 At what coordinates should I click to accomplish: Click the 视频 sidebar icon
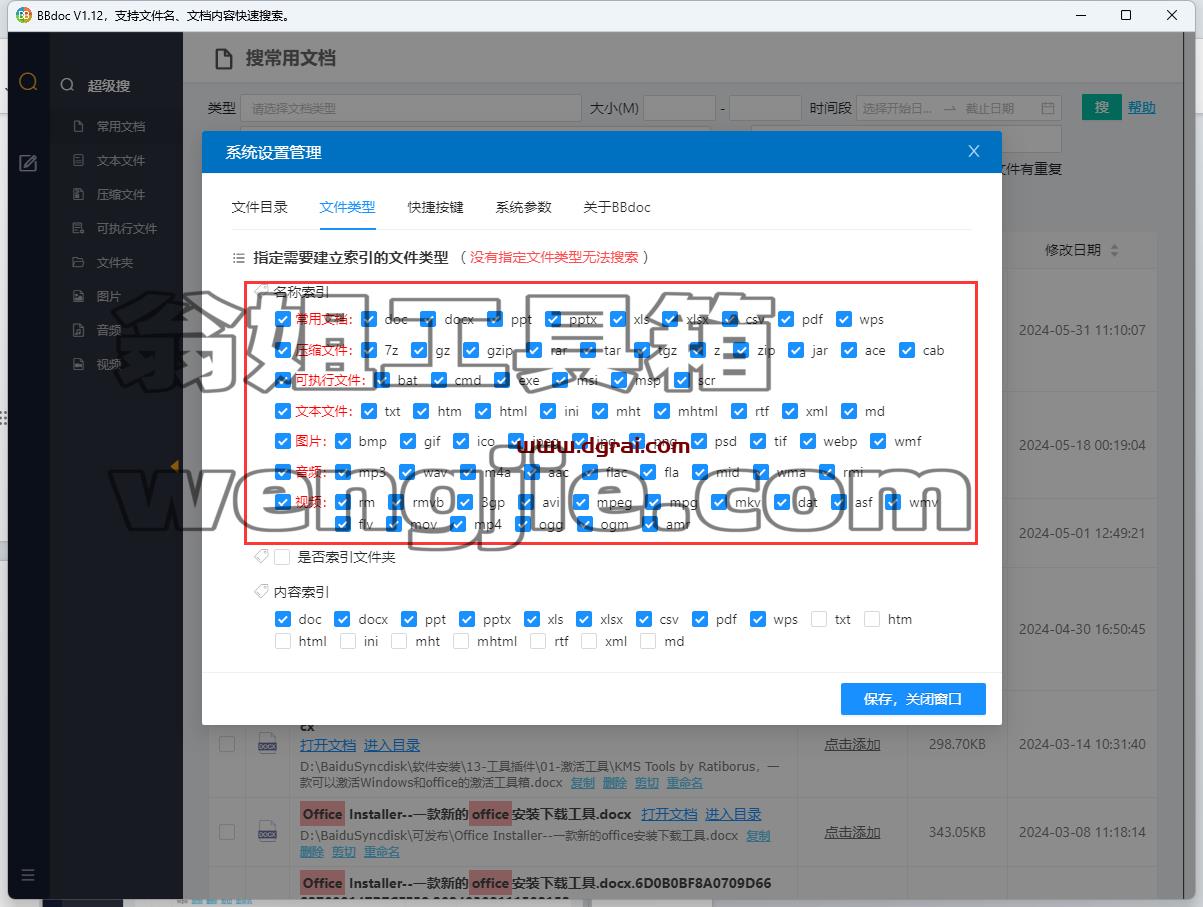[x=78, y=365]
